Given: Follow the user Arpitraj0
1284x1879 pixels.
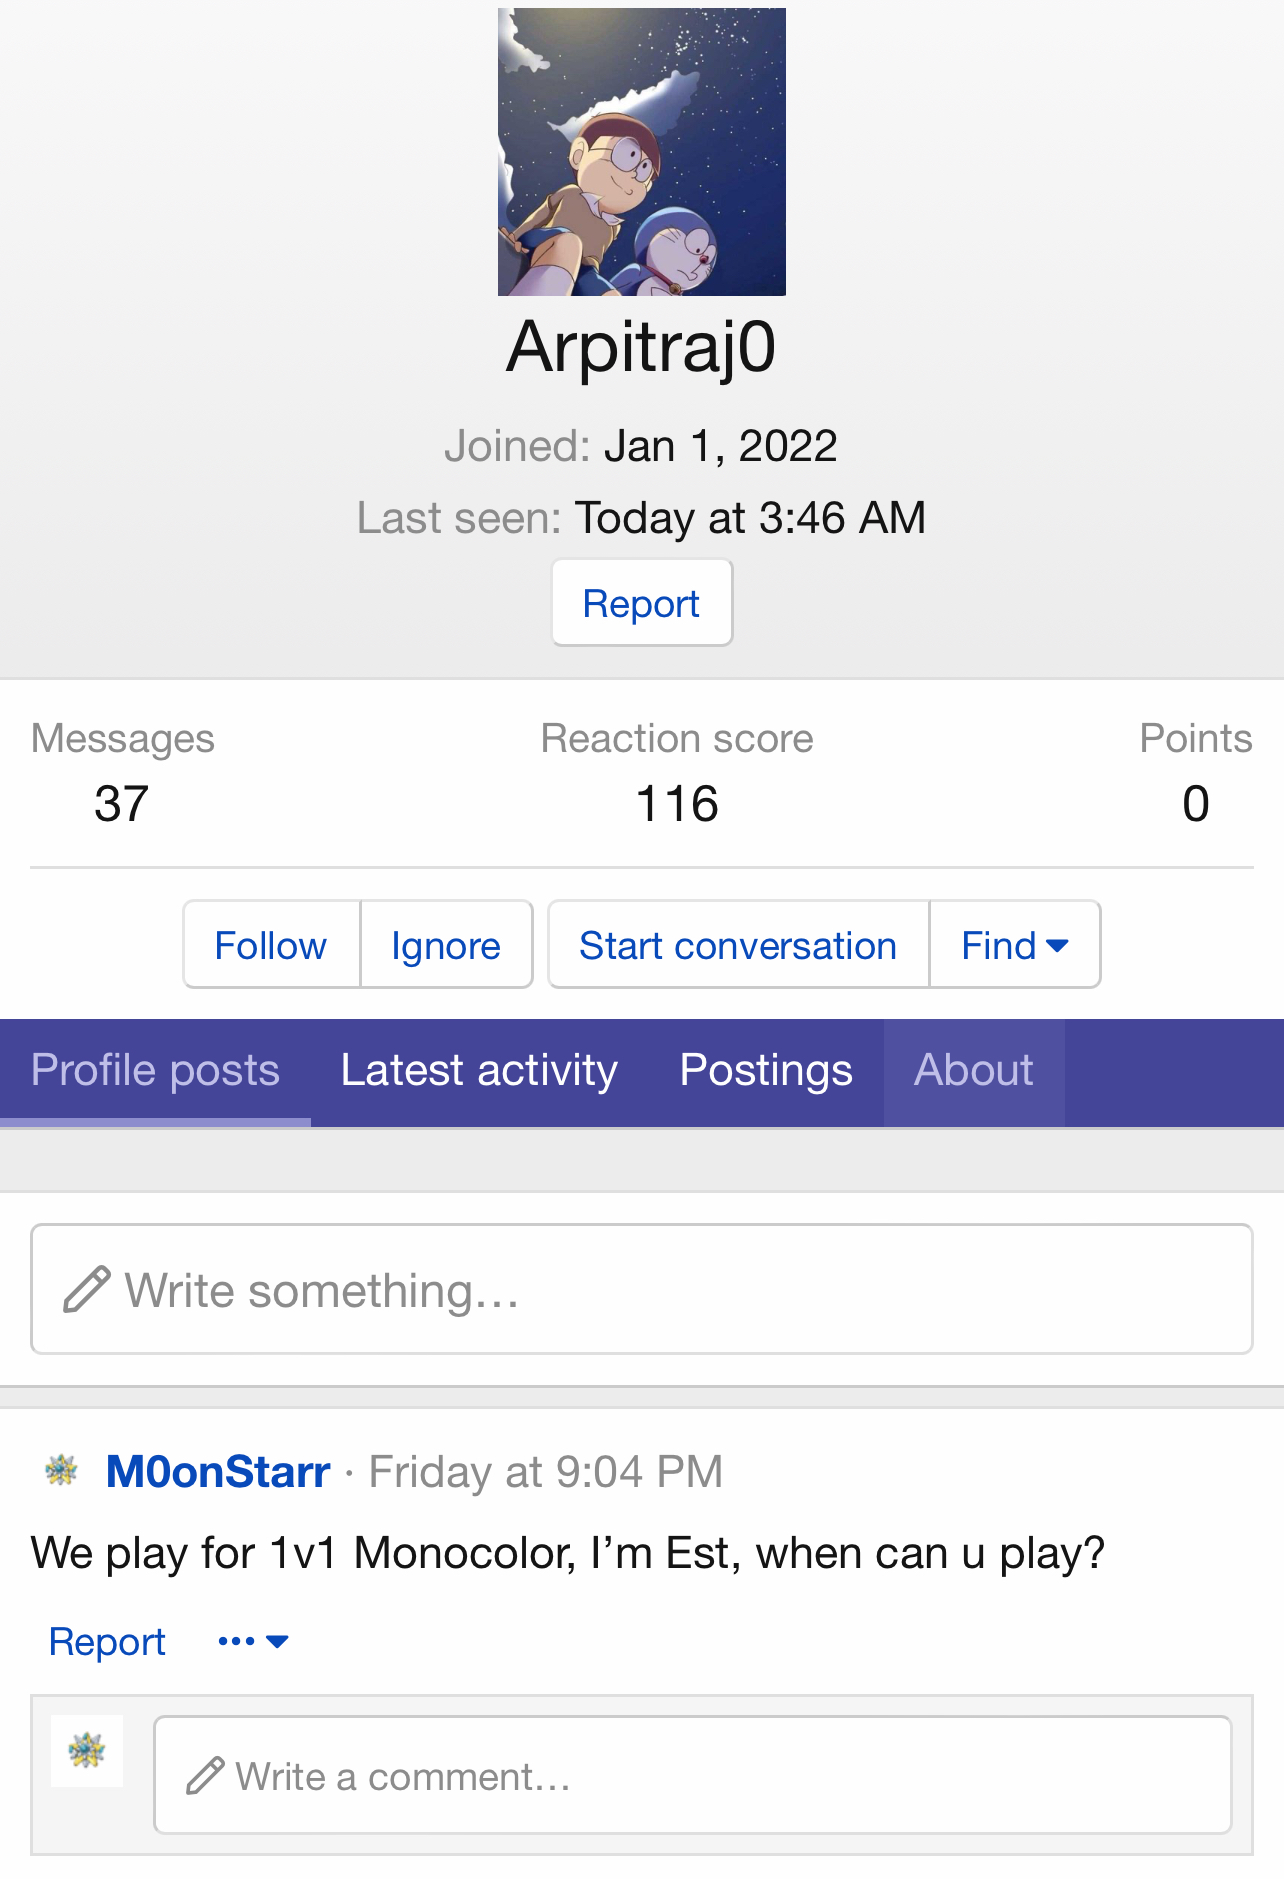Looking at the screenshot, I should click(271, 945).
